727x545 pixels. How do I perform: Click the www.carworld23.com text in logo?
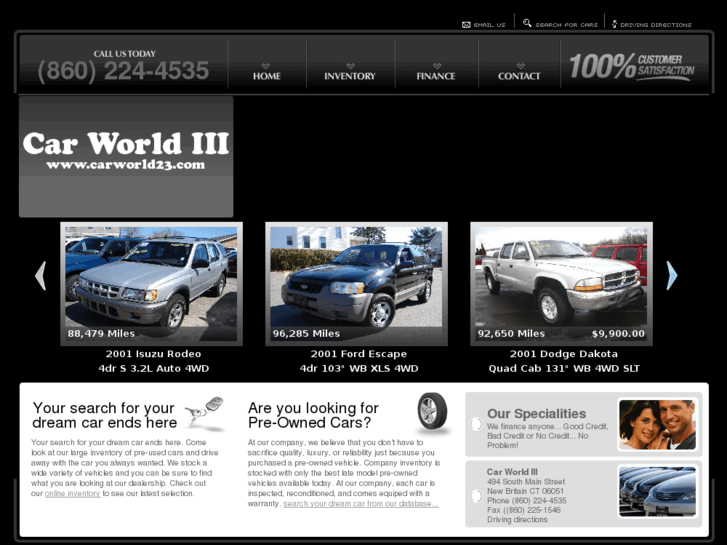[126, 165]
